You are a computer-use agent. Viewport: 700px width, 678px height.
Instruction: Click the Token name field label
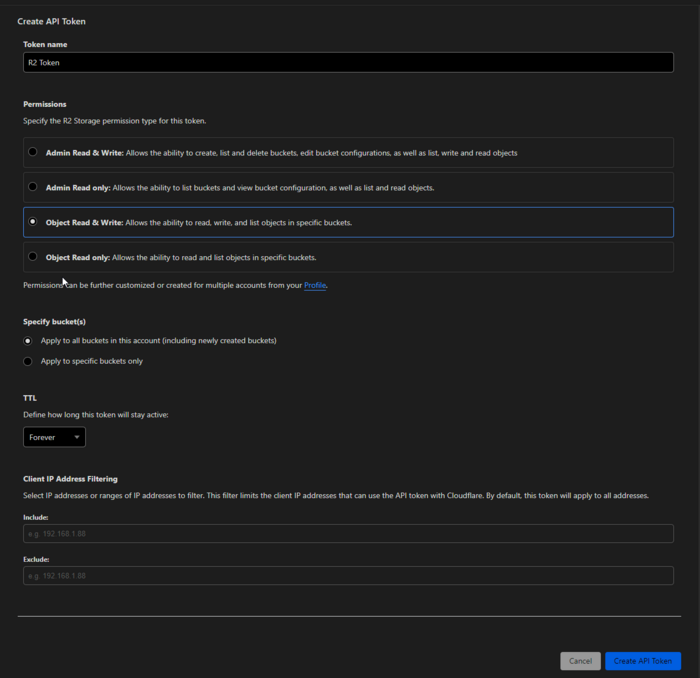[45, 44]
